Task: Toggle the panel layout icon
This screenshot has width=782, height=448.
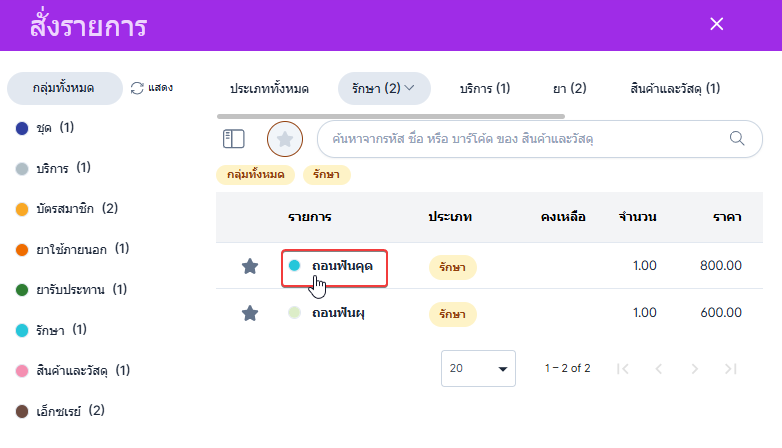Action: coord(233,139)
